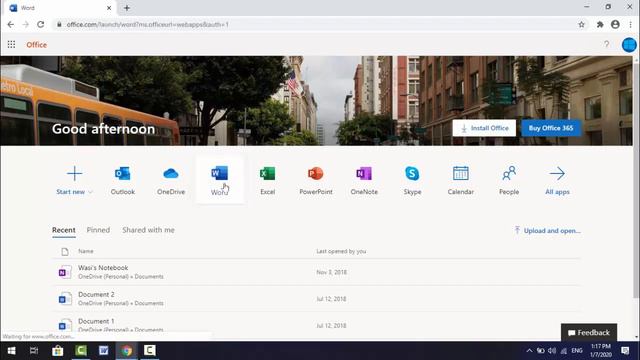Show hidden system tray icons
Screen dimensions: 640x360
point(529,351)
